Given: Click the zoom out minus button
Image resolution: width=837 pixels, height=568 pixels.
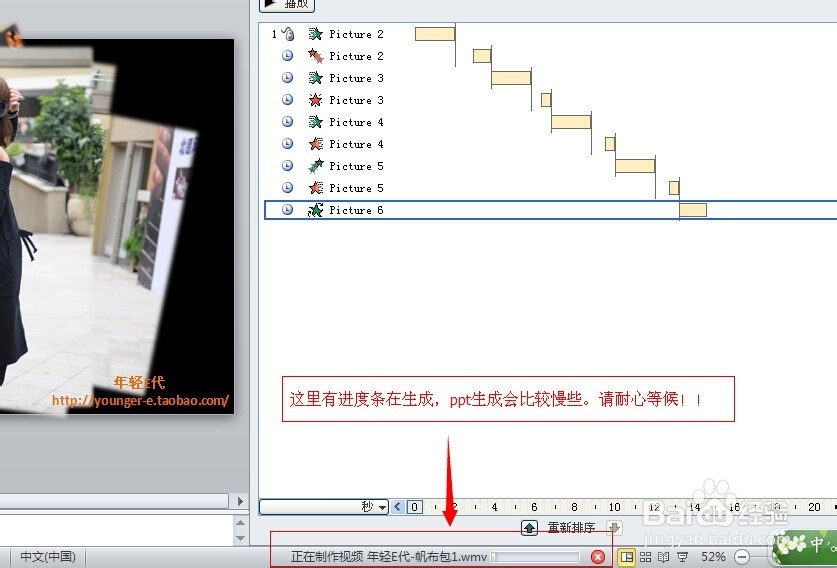Looking at the screenshot, I should pyautogui.click(x=742, y=557).
